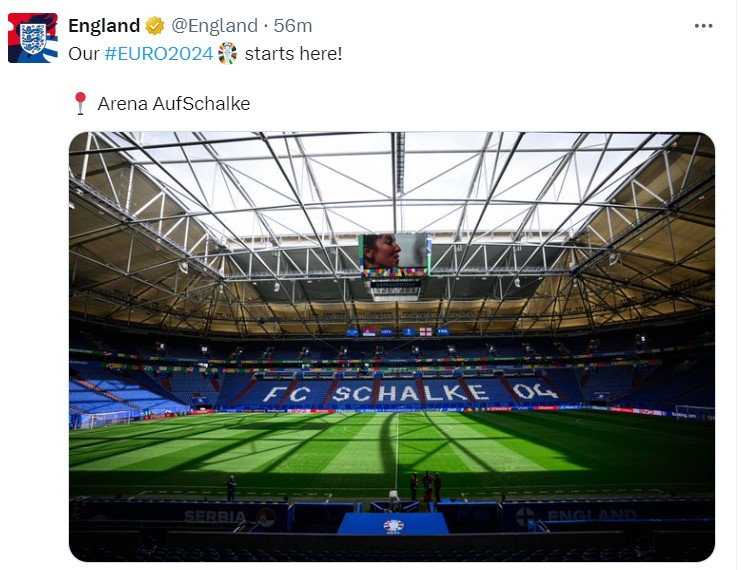Click the England flag below the scoreboard
The width and height of the screenshot is (741, 570).
tap(427, 330)
